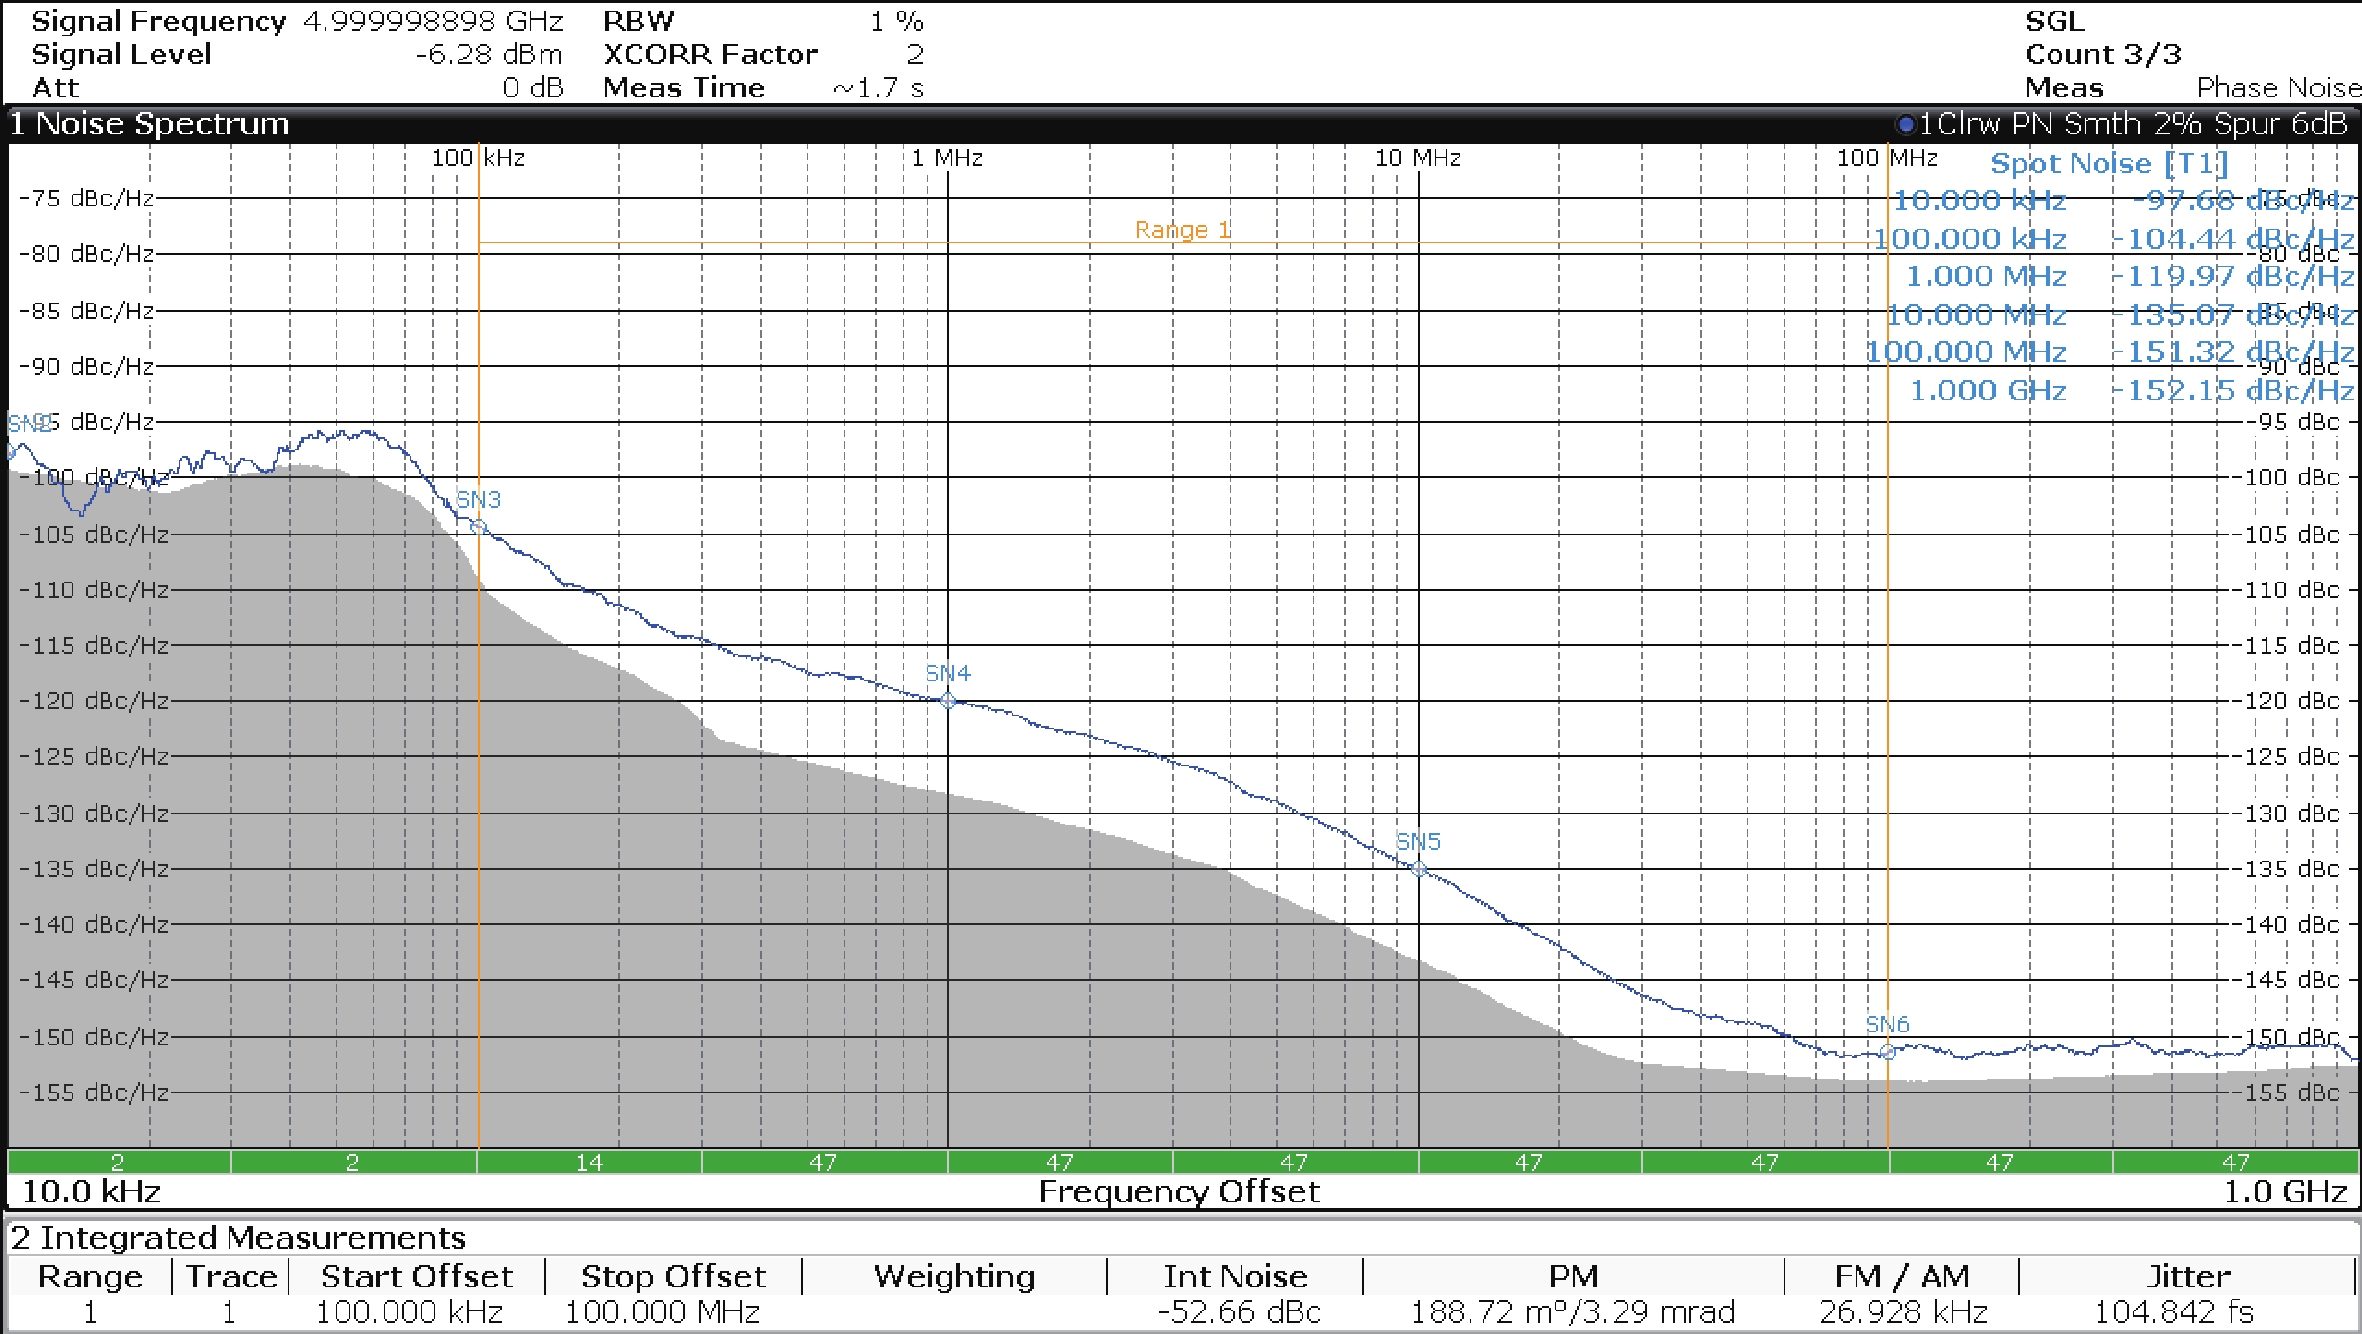Open the XCORR Factor setting
Image resolution: width=2362 pixels, height=1334 pixels.
coord(914,54)
